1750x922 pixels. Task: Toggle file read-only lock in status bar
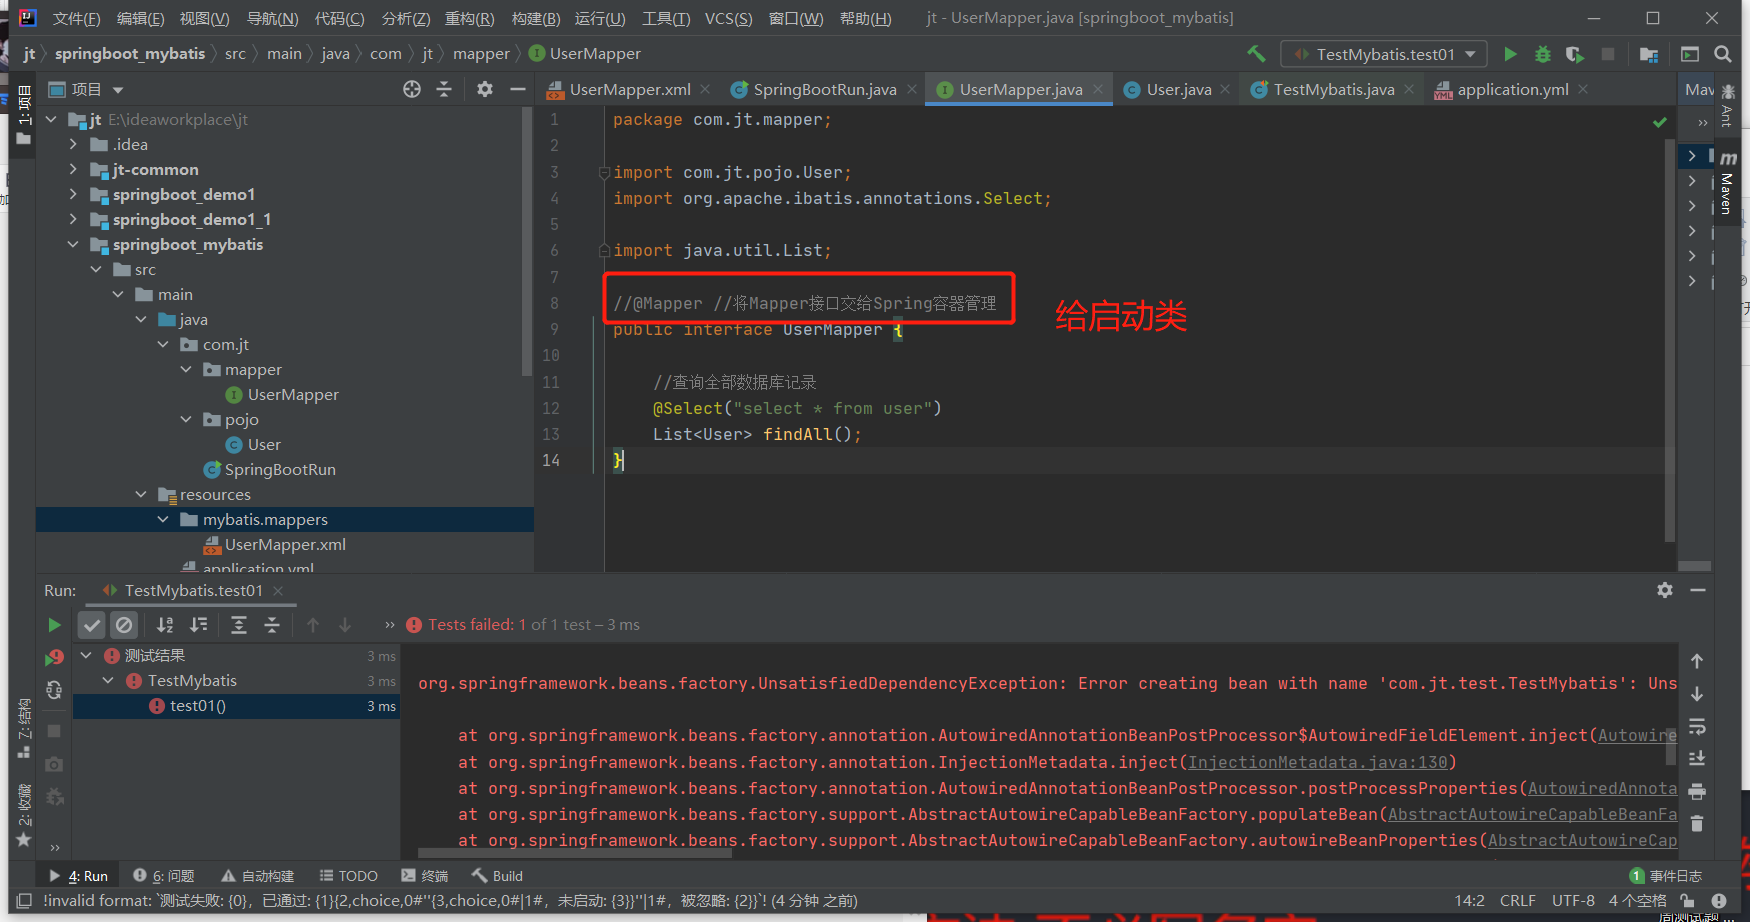1687,901
